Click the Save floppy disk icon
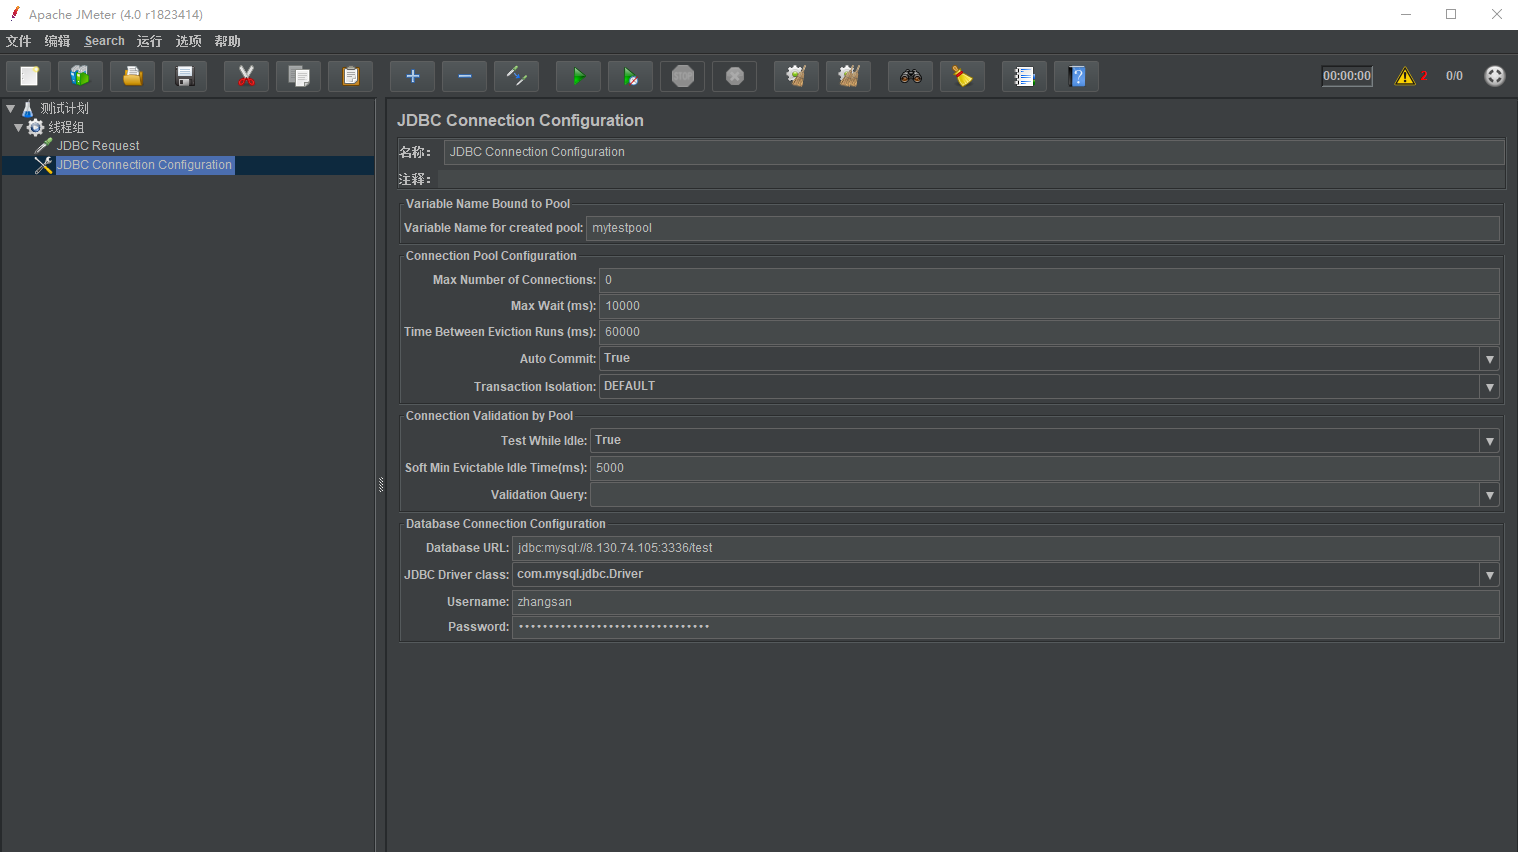 (x=185, y=76)
